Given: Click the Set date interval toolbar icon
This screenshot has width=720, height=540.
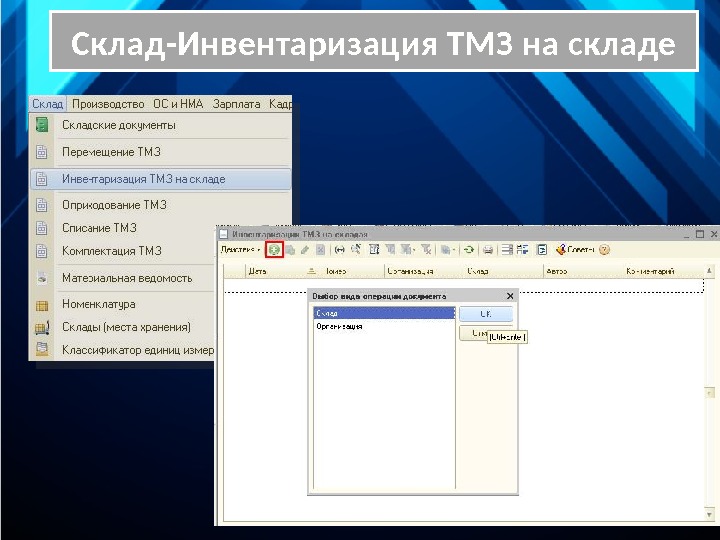Looking at the screenshot, I should coord(339,249).
